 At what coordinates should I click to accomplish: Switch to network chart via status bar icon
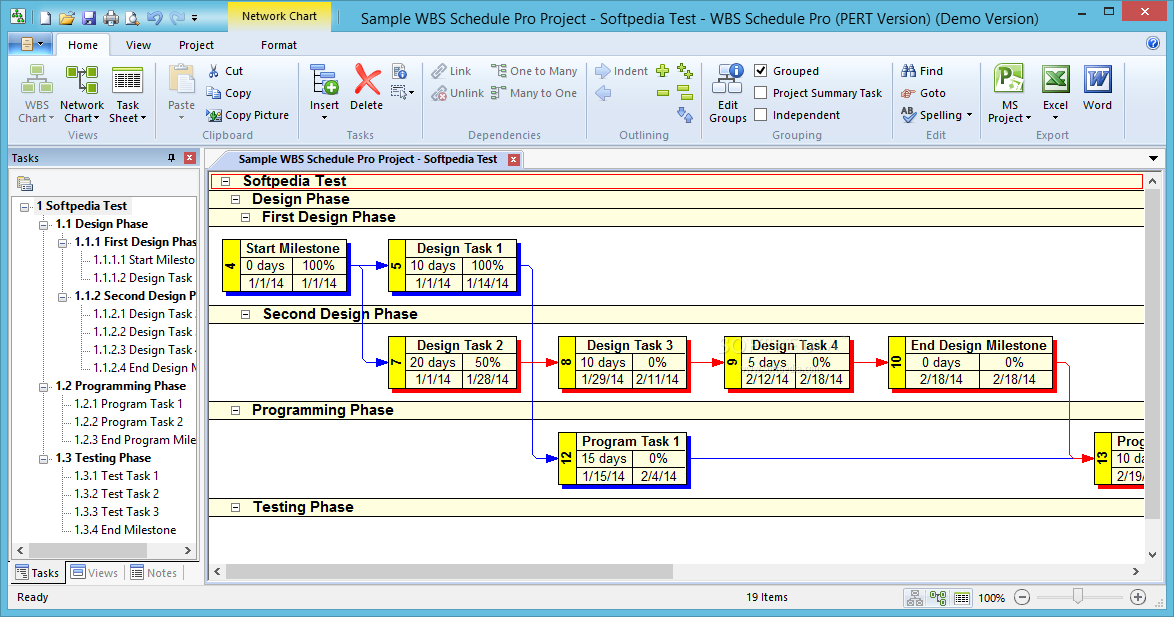(938, 598)
